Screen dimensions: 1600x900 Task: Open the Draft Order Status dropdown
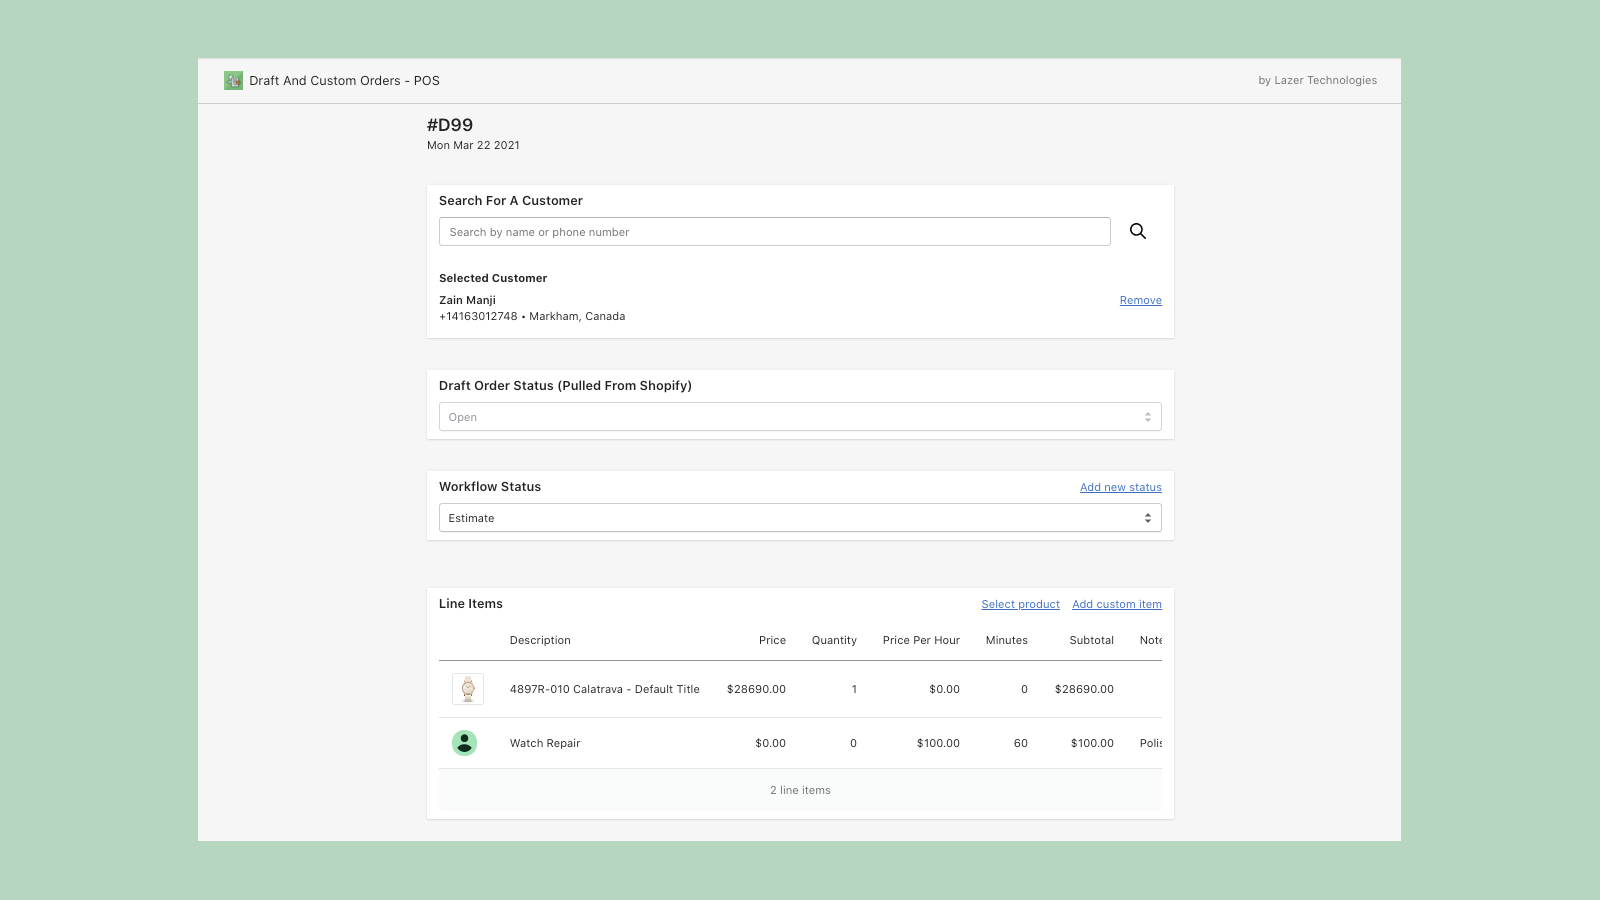point(800,417)
